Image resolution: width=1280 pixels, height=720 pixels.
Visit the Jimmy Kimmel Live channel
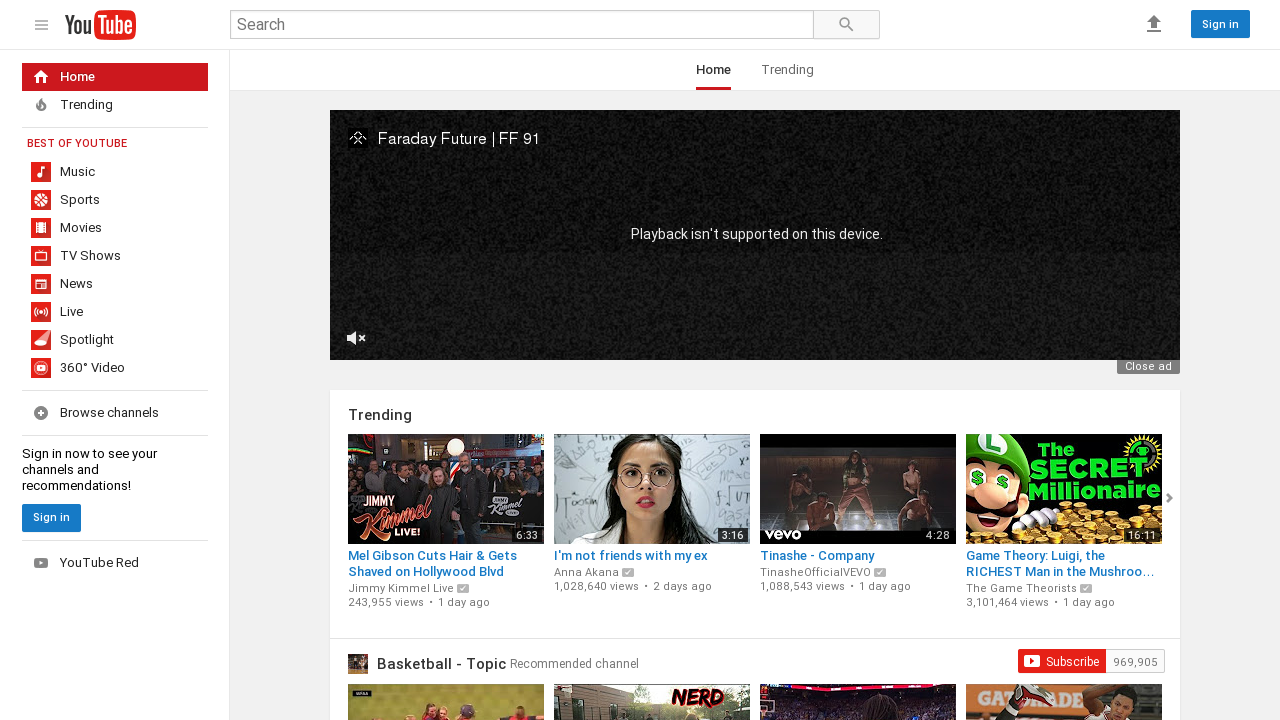tap(401, 588)
